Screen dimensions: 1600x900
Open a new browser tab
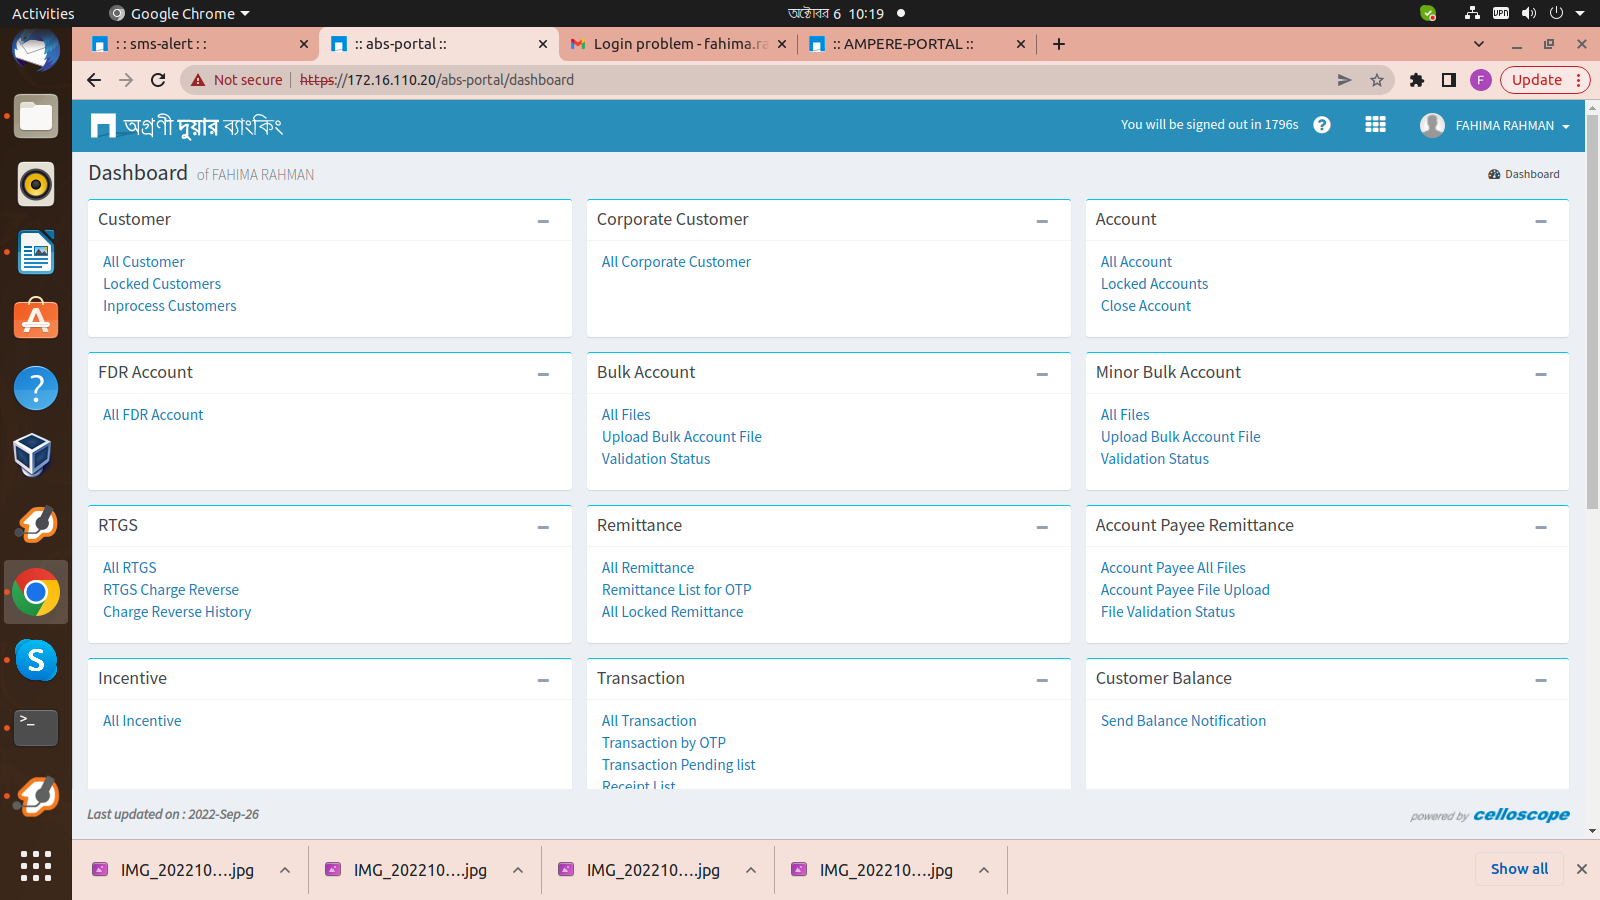tap(1059, 44)
